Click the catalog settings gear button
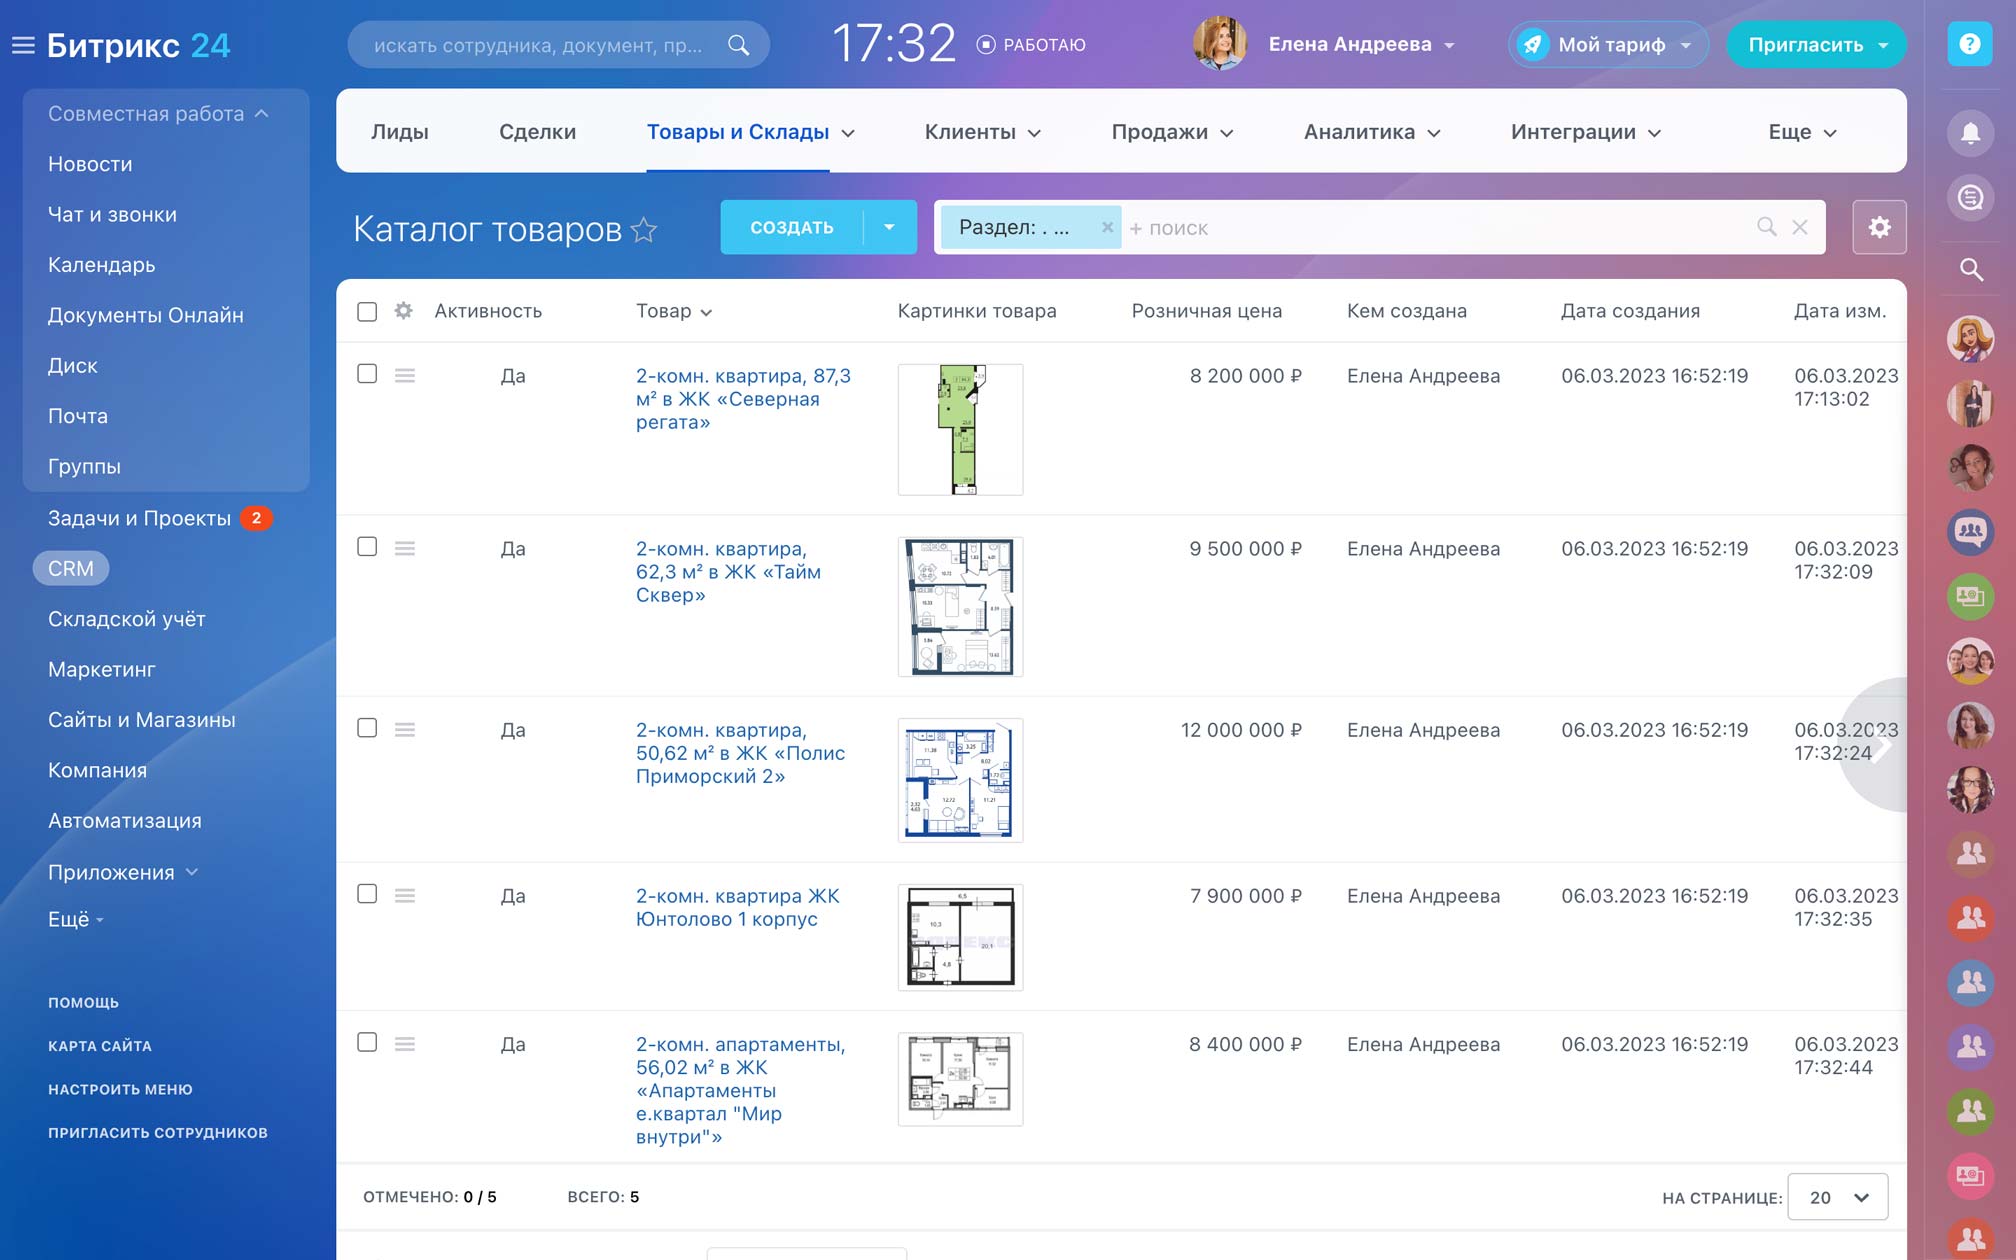This screenshot has height=1260, width=2016. click(1878, 227)
